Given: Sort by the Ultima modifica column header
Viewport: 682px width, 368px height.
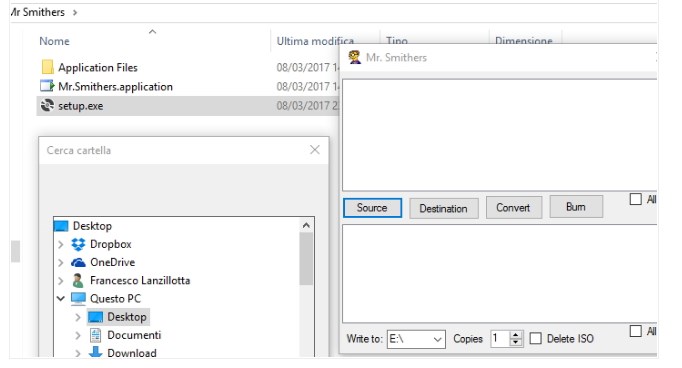Looking at the screenshot, I should (x=315, y=41).
